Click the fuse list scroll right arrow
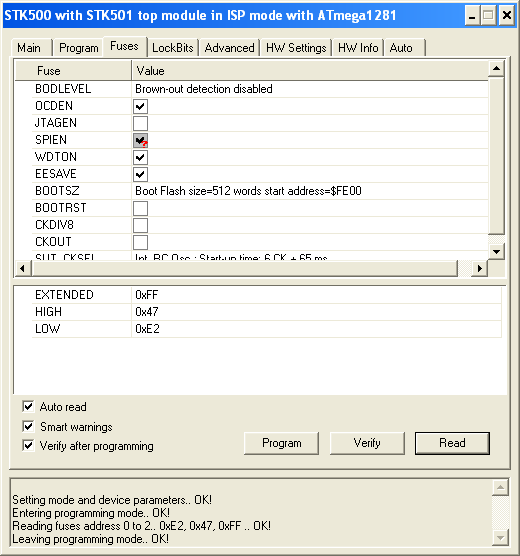 pos(480,268)
